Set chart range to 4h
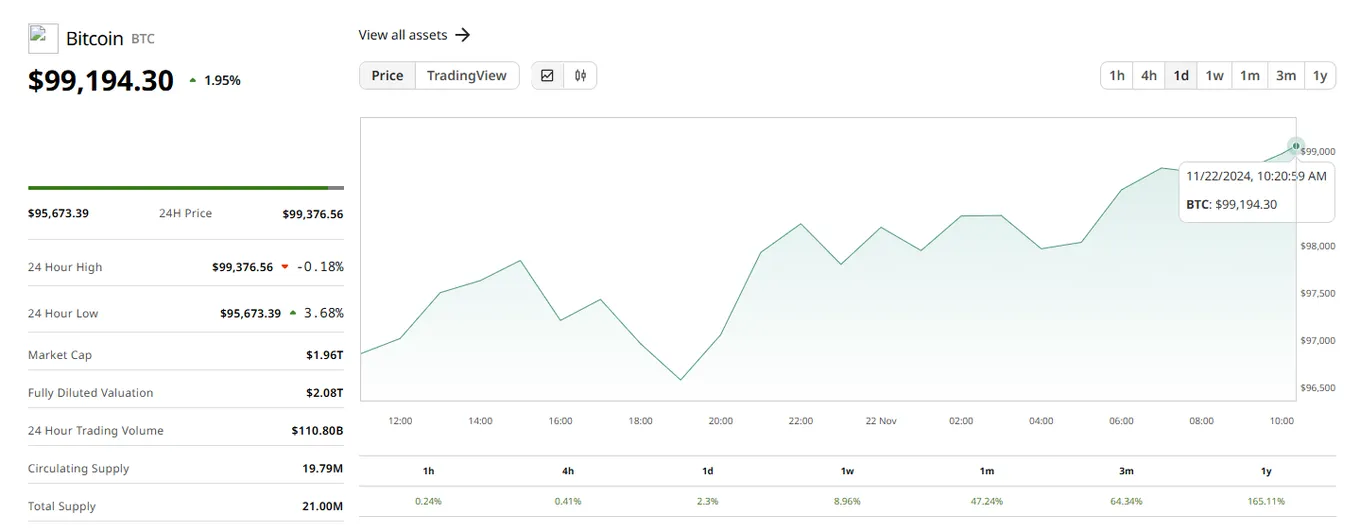The image size is (1360, 529). point(1149,75)
